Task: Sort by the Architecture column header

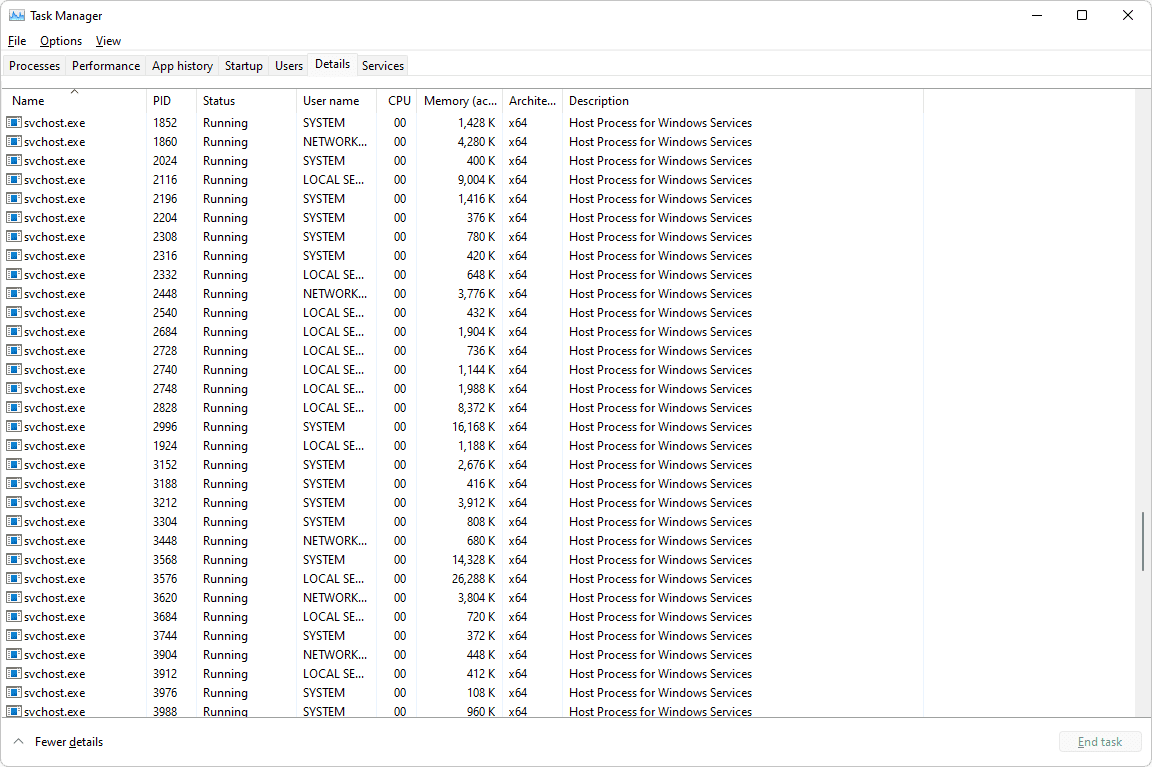Action: click(x=533, y=101)
